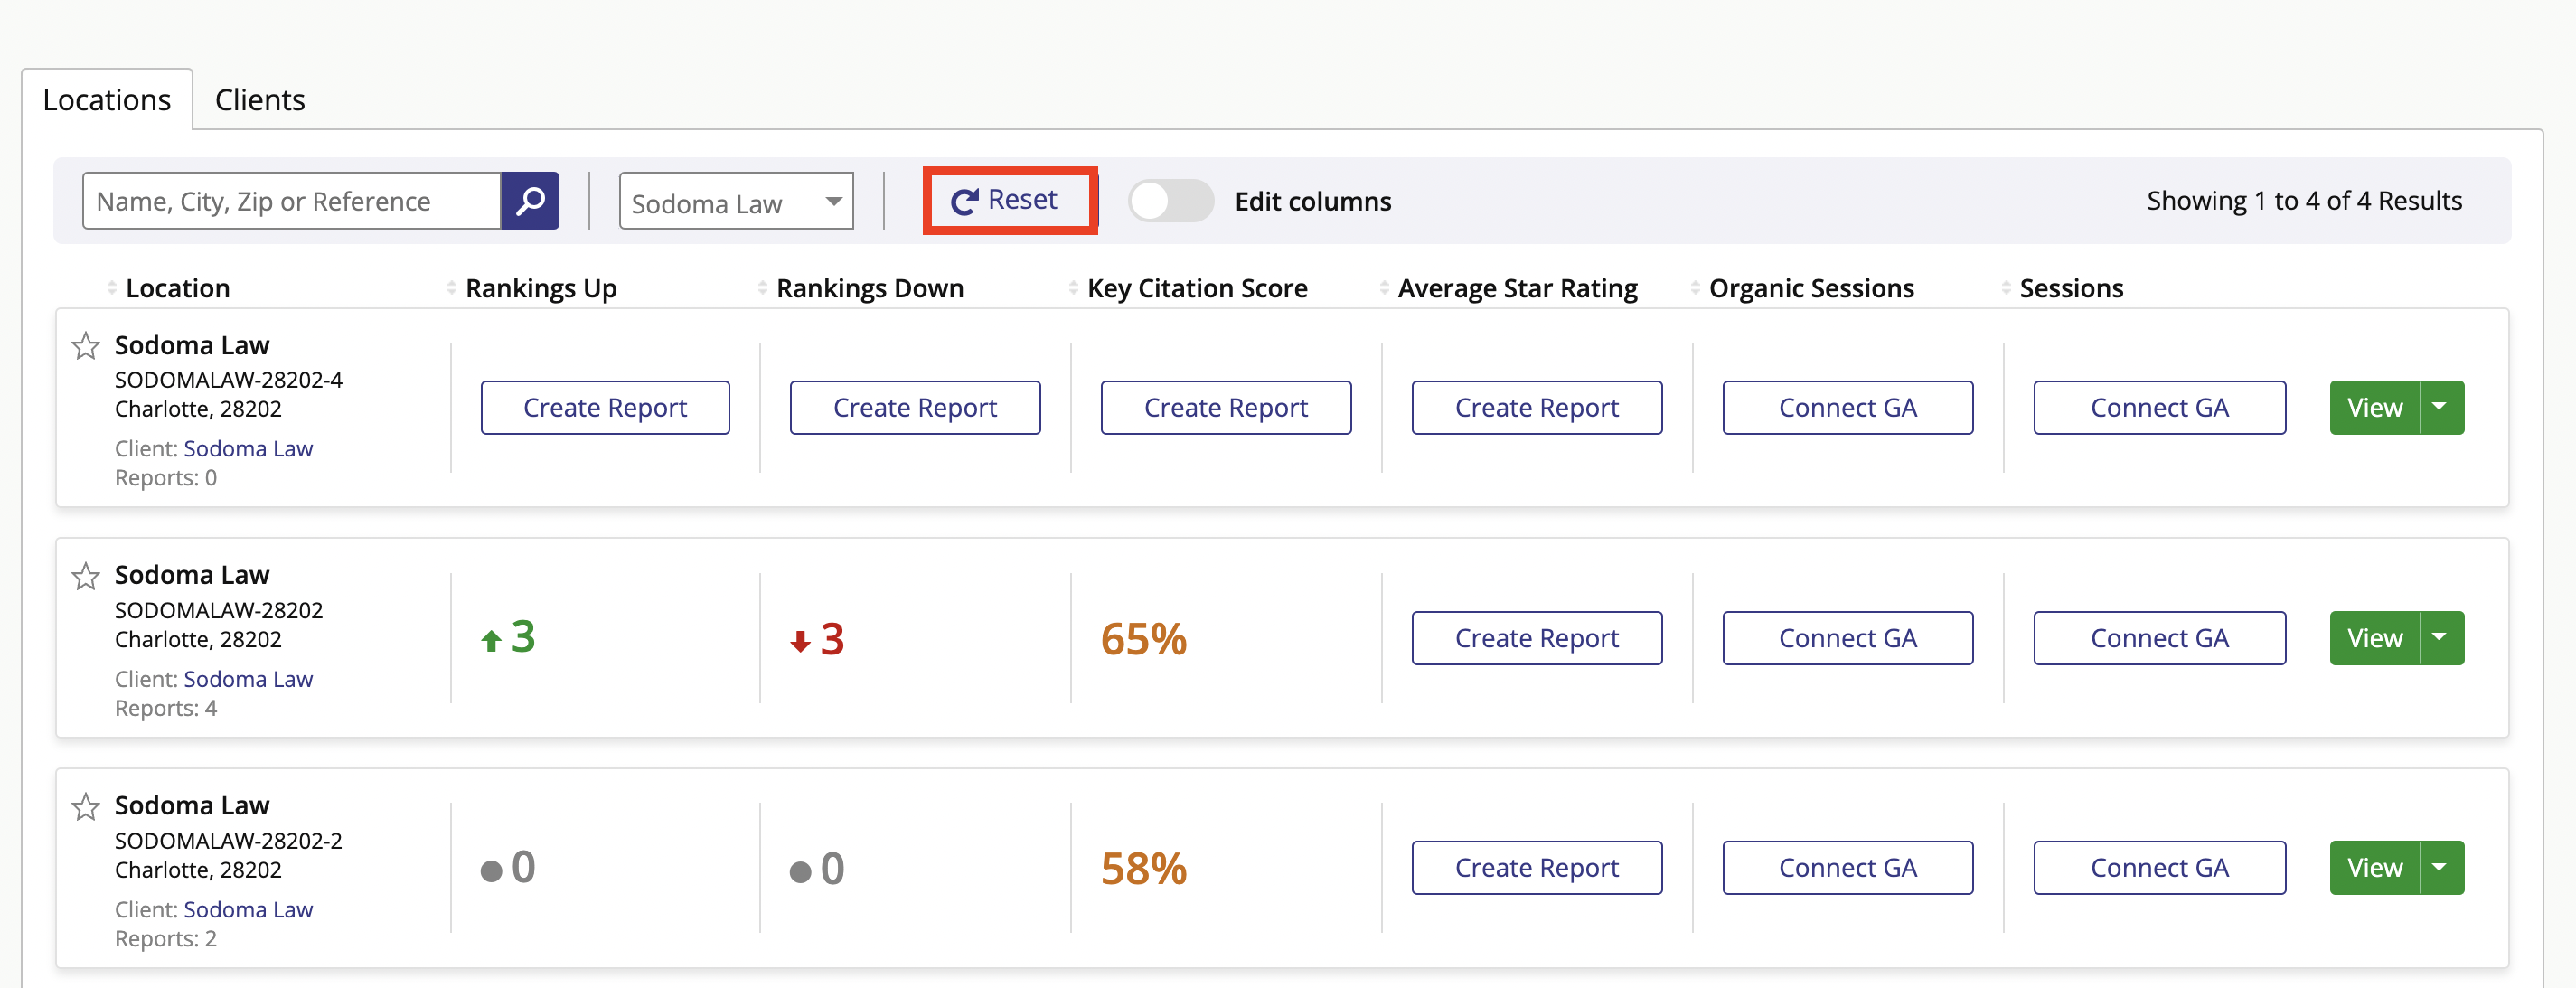Click the Sodoma Law title of SODOMALAW-28202-2
Image resolution: width=2576 pixels, height=988 pixels.
pos(192,805)
